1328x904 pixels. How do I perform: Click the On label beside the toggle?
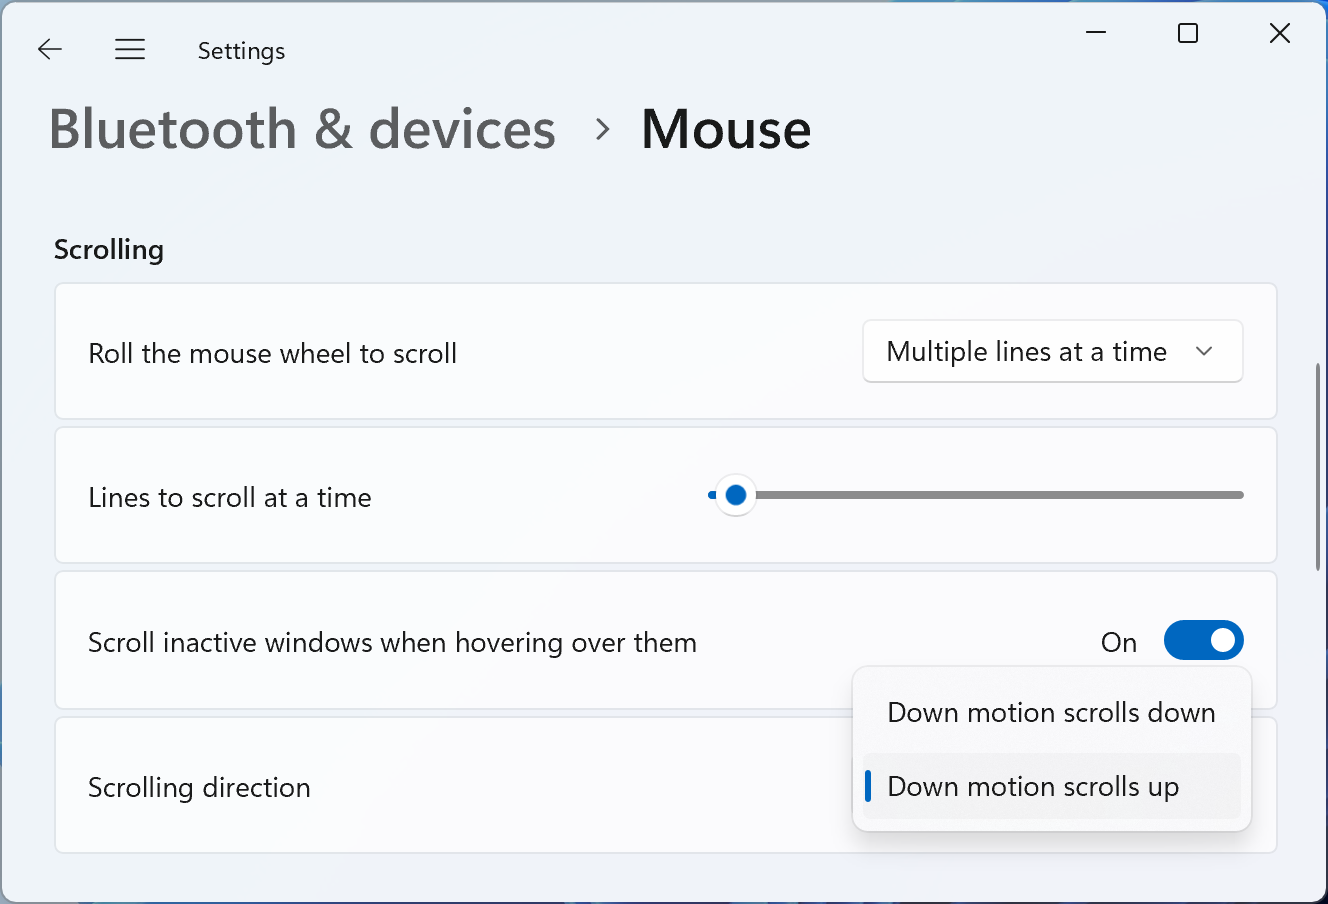tap(1119, 642)
